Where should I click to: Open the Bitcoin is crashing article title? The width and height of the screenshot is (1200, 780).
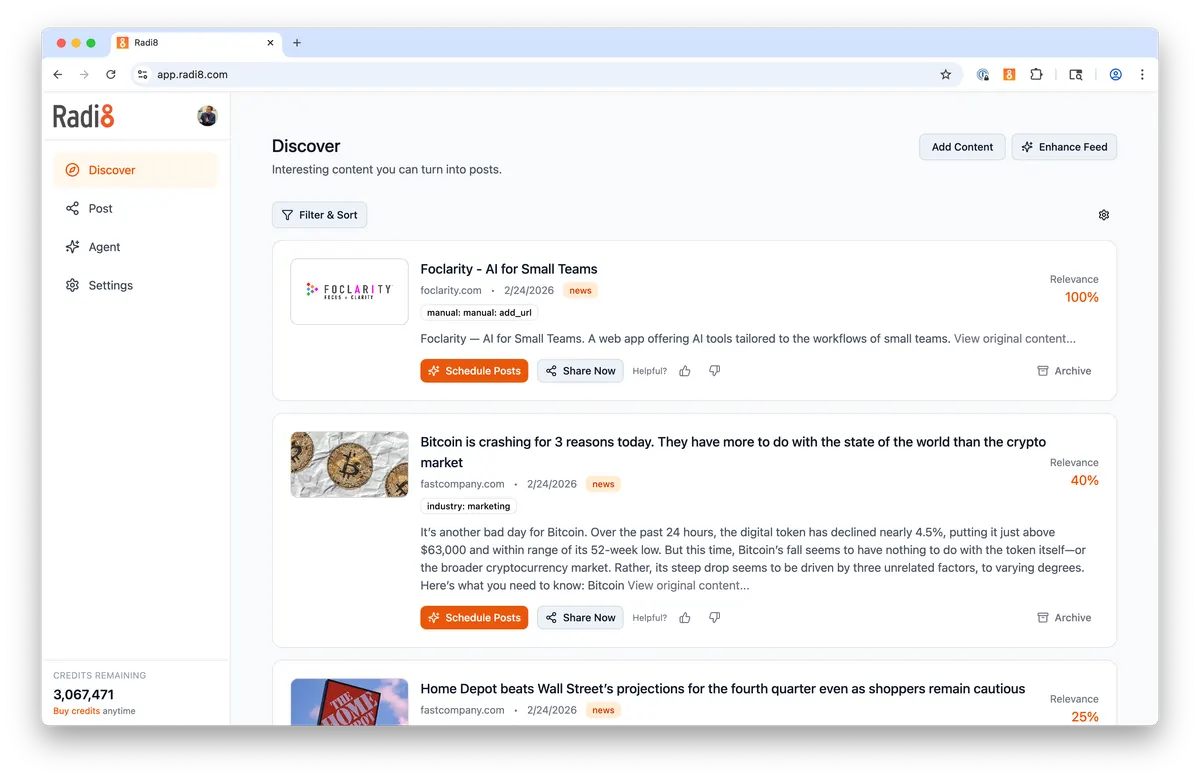733,452
